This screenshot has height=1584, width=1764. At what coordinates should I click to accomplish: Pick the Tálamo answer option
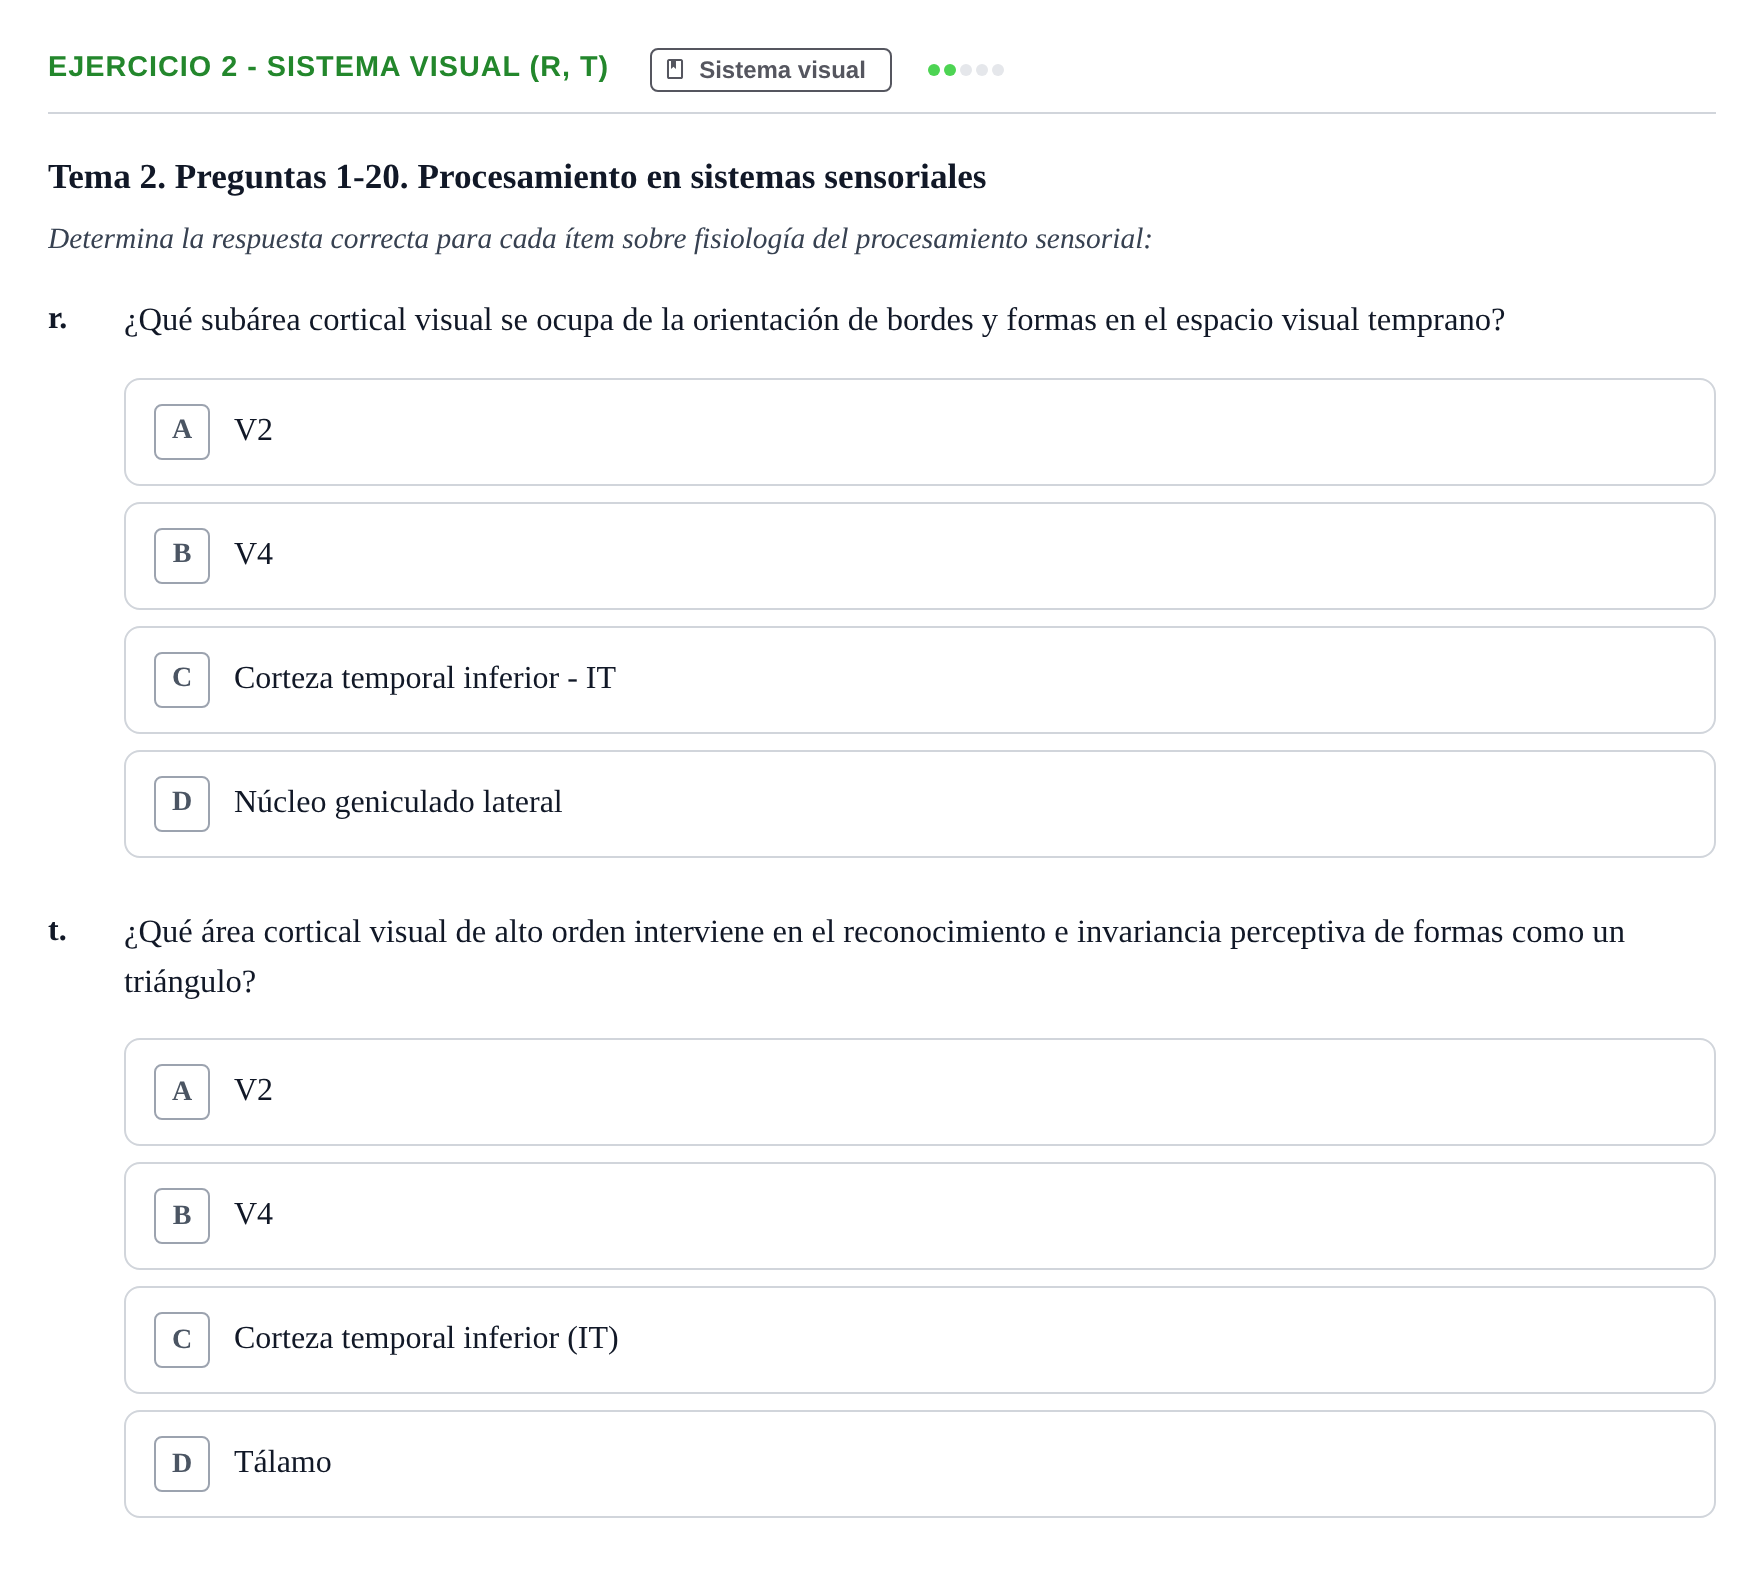click(920, 1464)
